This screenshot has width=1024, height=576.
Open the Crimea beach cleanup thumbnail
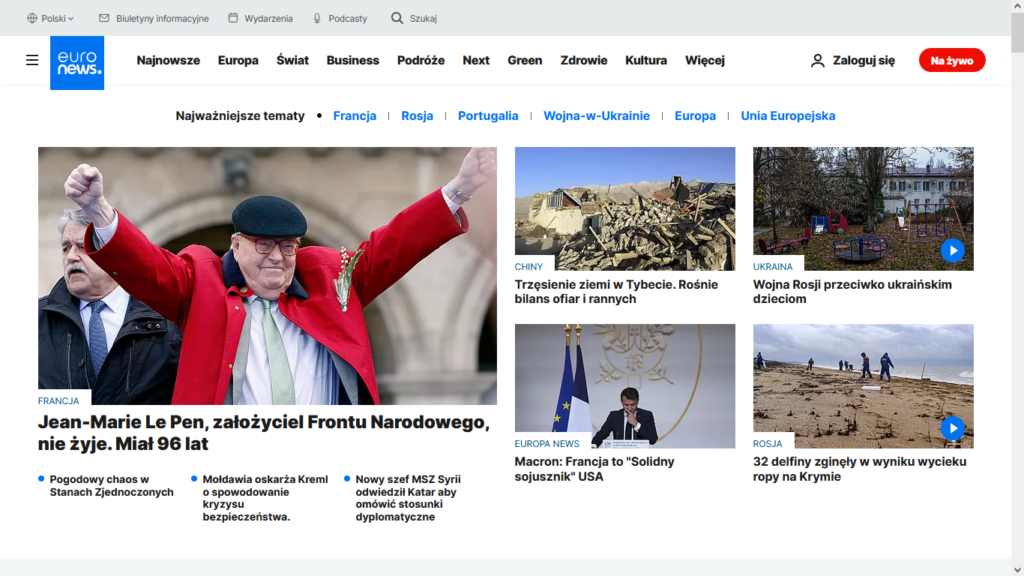coord(863,386)
